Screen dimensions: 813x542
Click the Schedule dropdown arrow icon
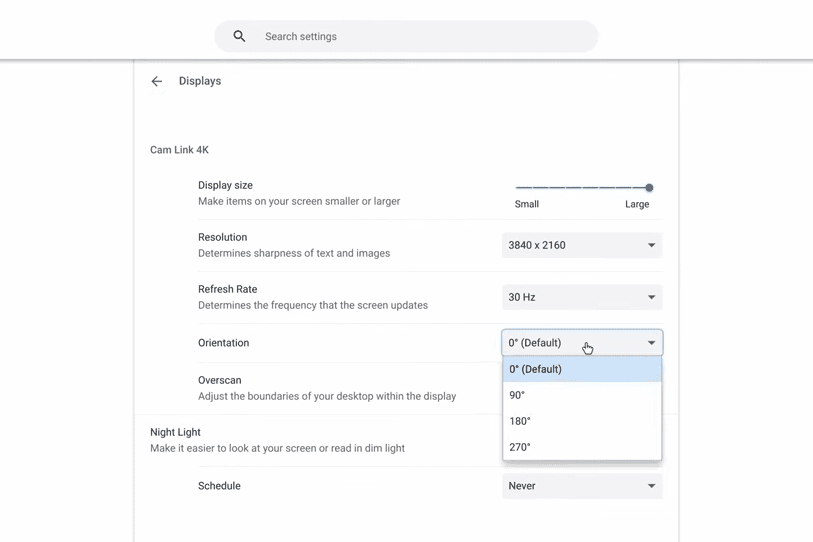(x=651, y=486)
